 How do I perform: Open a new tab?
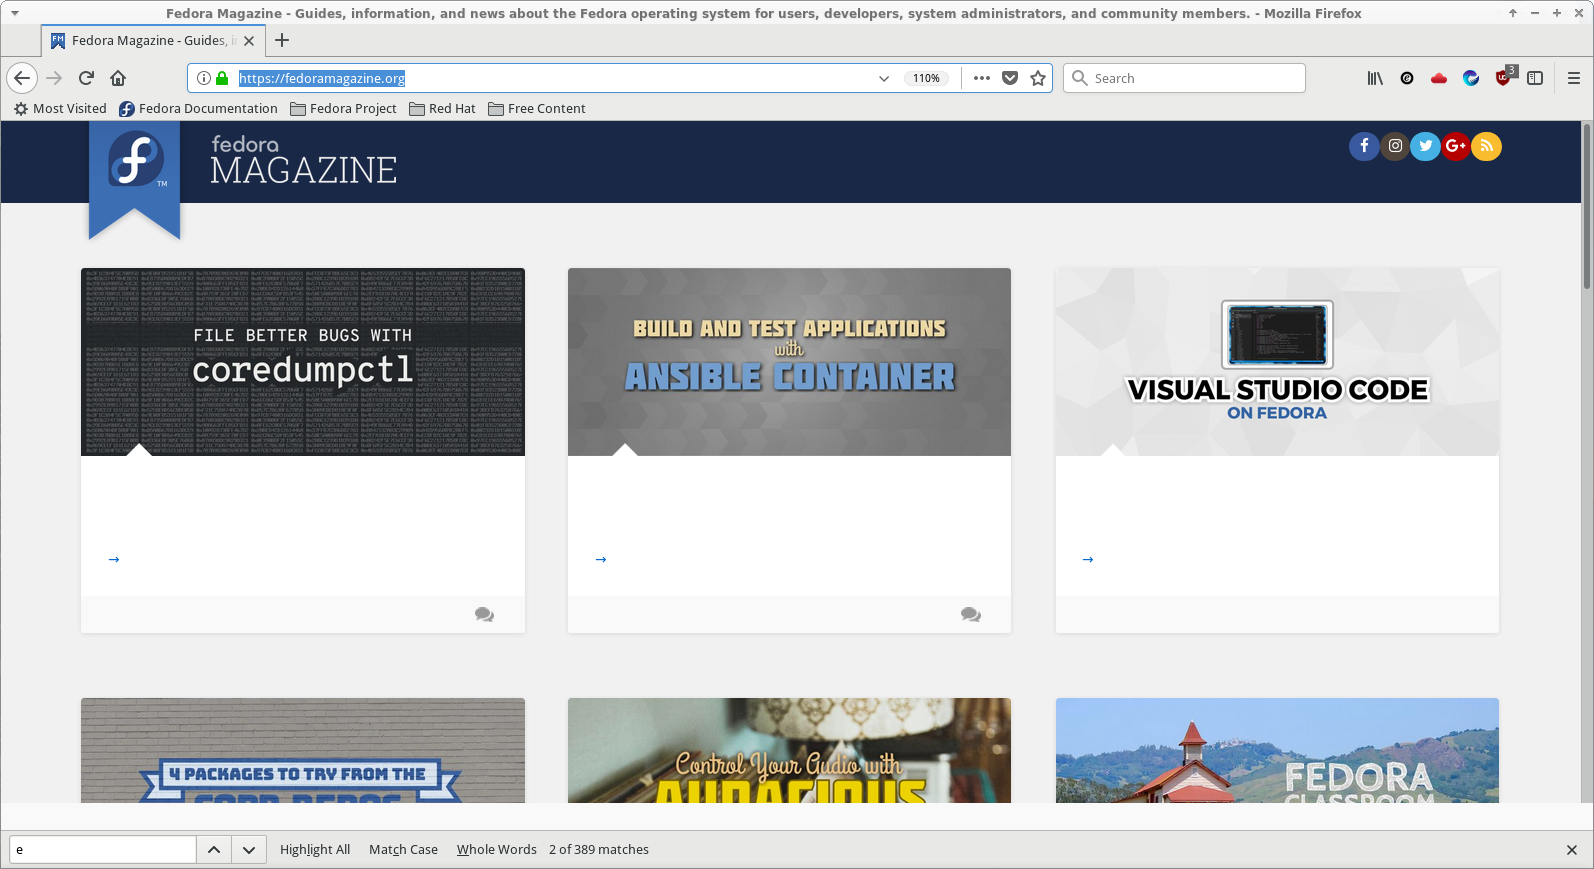click(282, 40)
